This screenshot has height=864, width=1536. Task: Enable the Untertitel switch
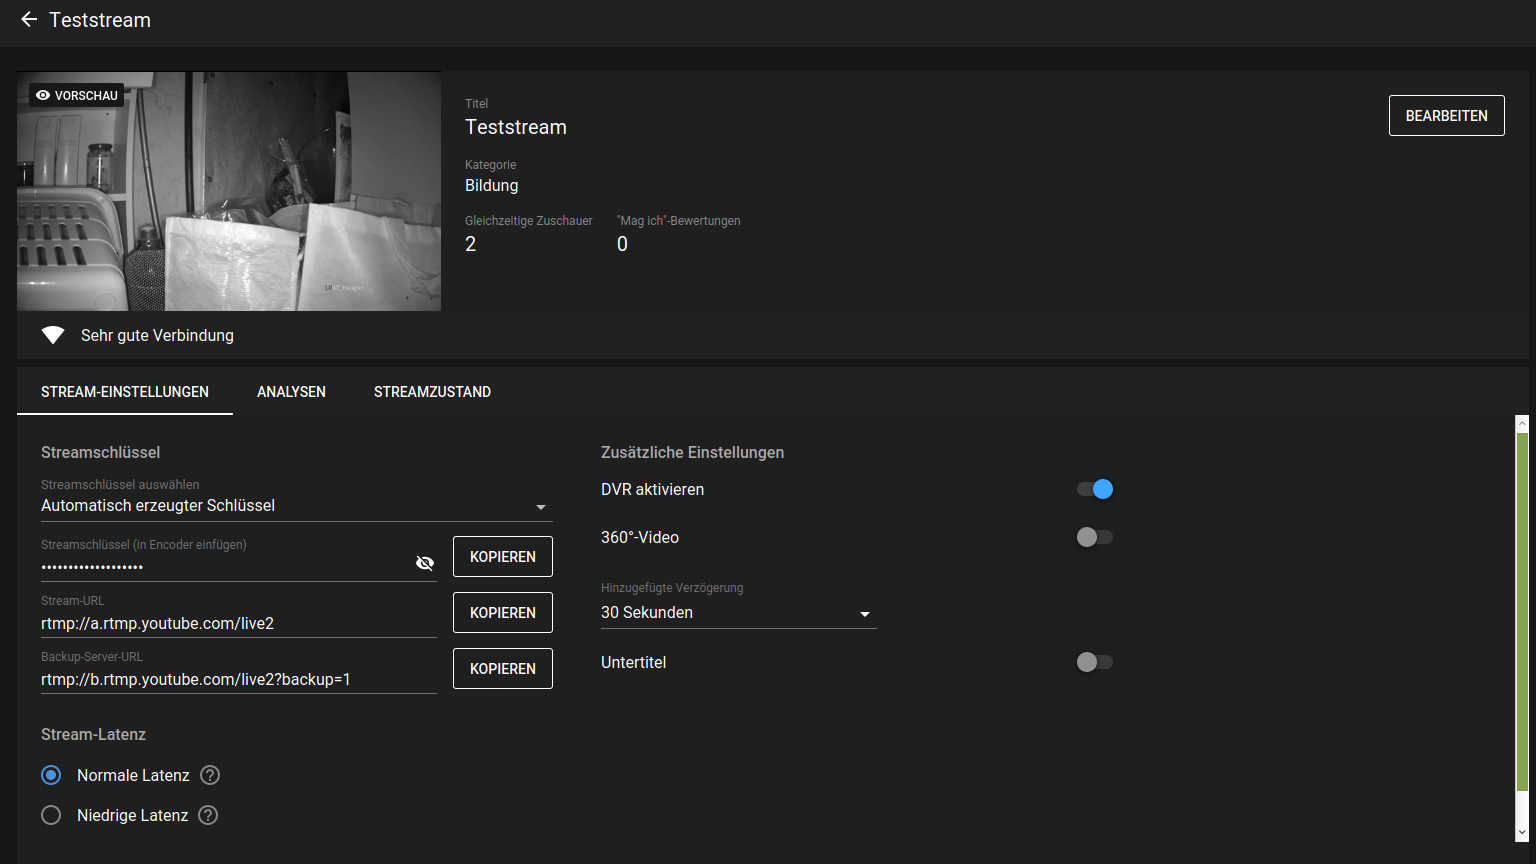[1095, 662]
